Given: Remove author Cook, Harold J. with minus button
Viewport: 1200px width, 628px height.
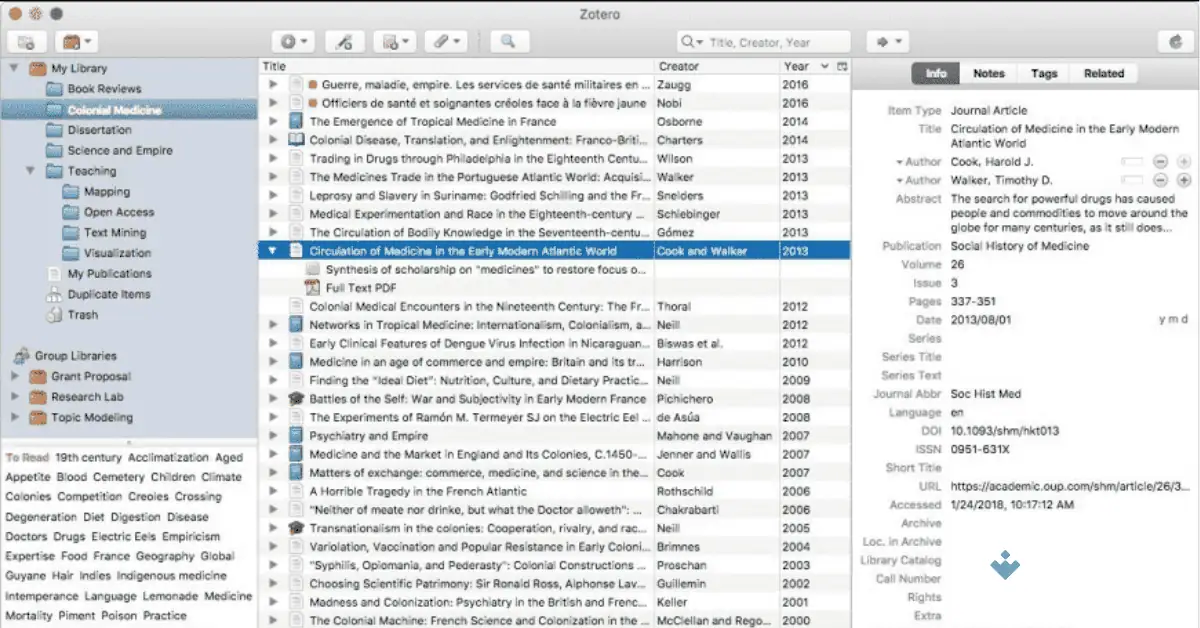Looking at the screenshot, I should (x=1161, y=161).
